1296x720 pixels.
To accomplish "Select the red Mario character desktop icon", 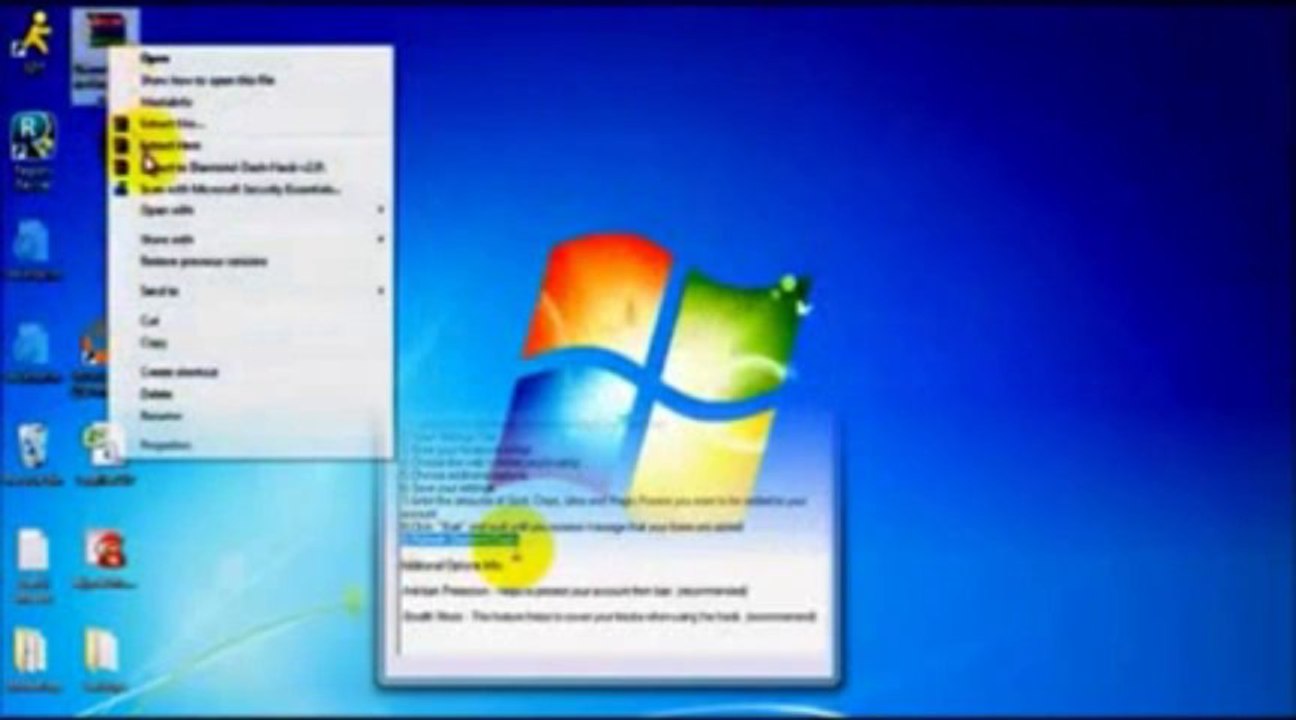I will (103, 550).
